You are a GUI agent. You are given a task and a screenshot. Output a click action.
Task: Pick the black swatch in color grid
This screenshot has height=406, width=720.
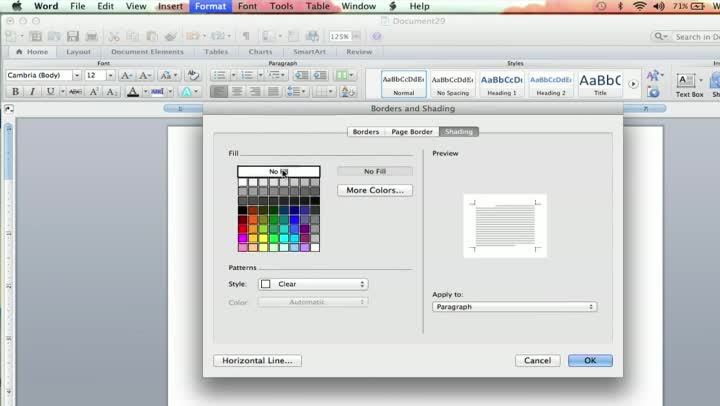pos(242,210)
